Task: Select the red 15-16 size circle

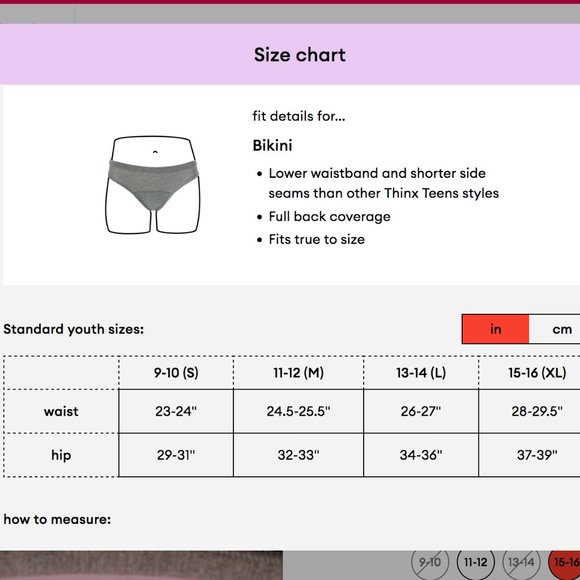Action: tap(564, 563)
